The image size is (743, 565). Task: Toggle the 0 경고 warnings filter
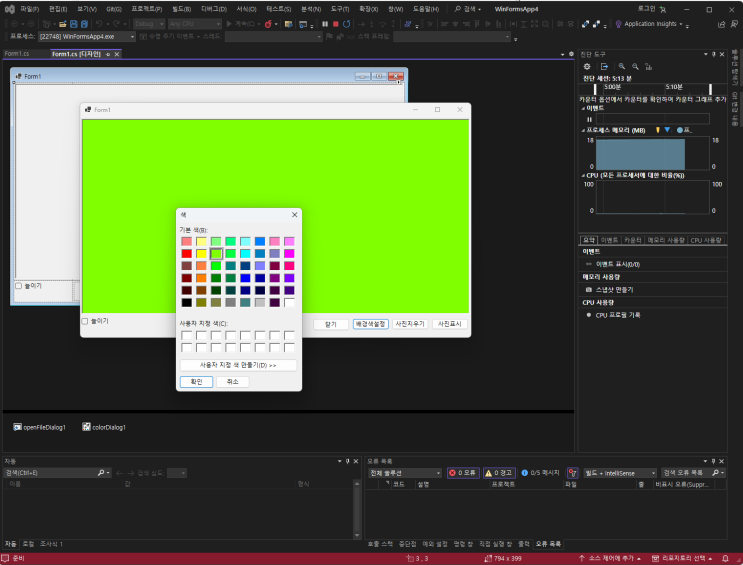pos(499,473)
